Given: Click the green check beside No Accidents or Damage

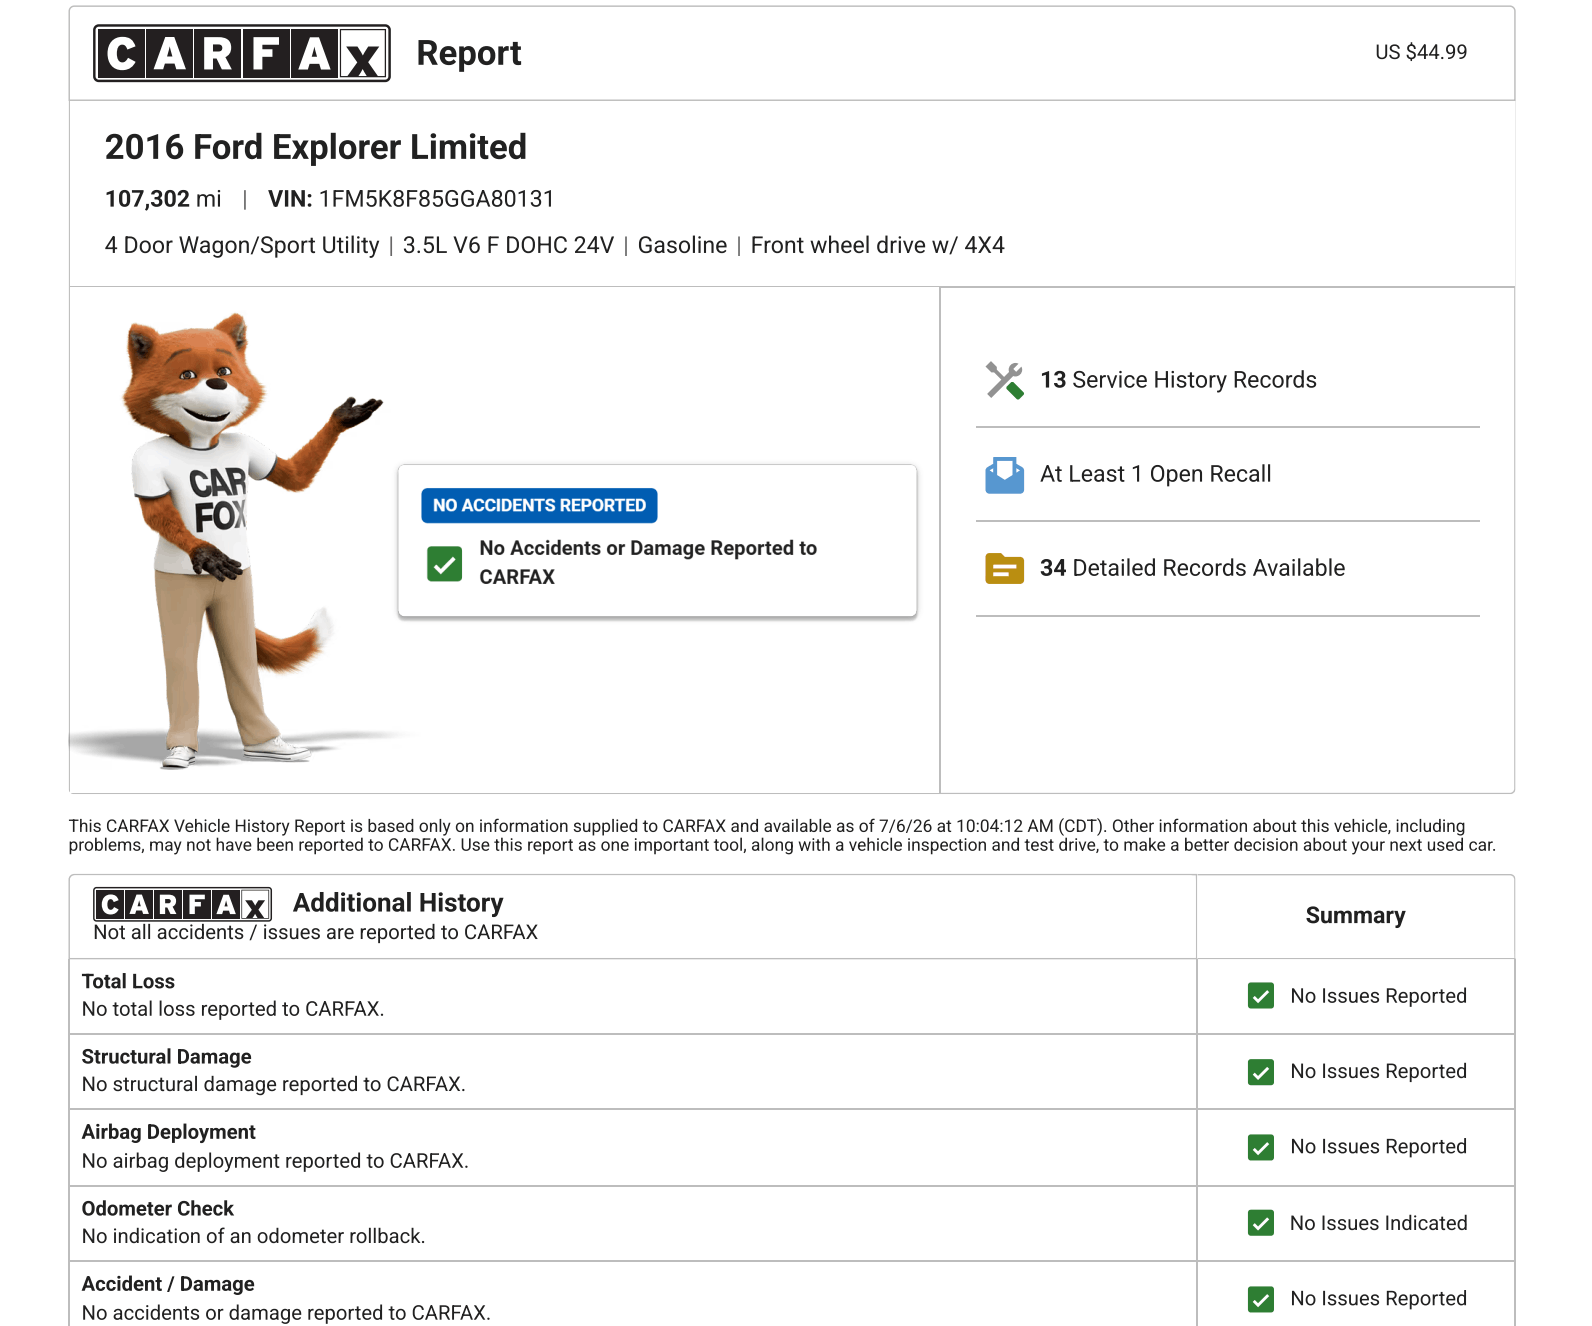Looking at the screenshot, I should point(444,563).
